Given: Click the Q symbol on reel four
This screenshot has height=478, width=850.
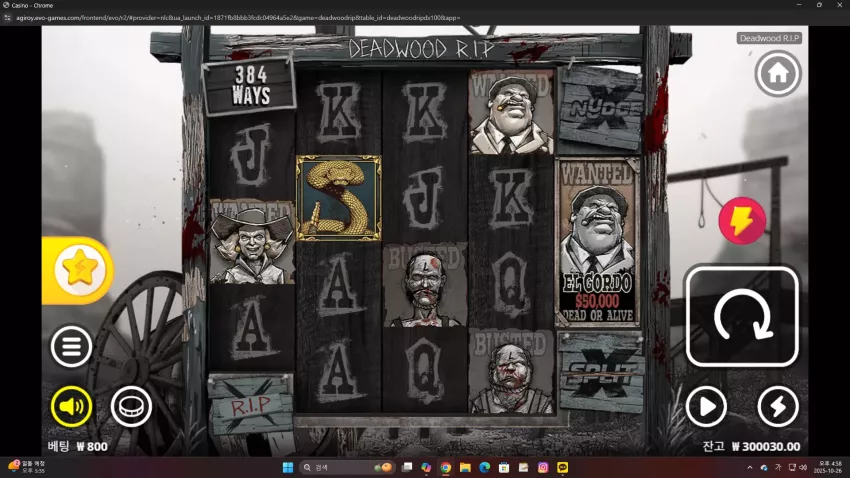Looking at the screenshot, I should [x=511, y=285].
